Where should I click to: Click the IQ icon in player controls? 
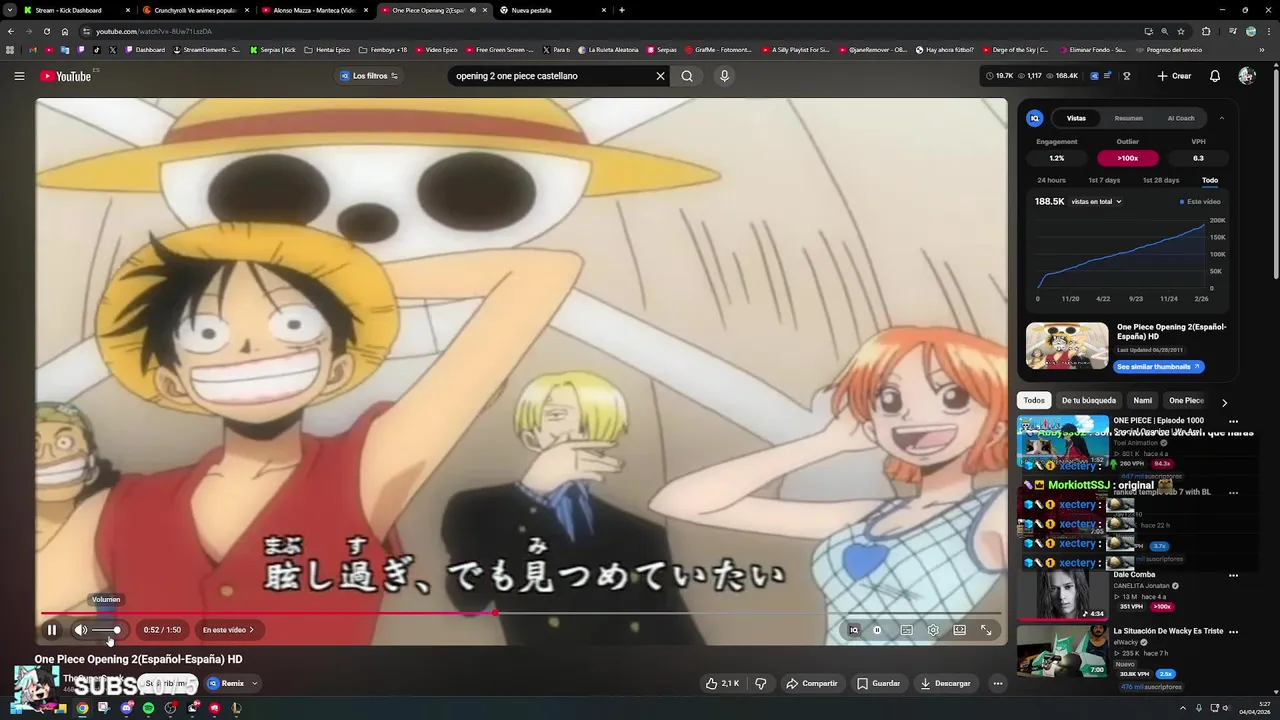pyautogui.click(x=854, y=630)
